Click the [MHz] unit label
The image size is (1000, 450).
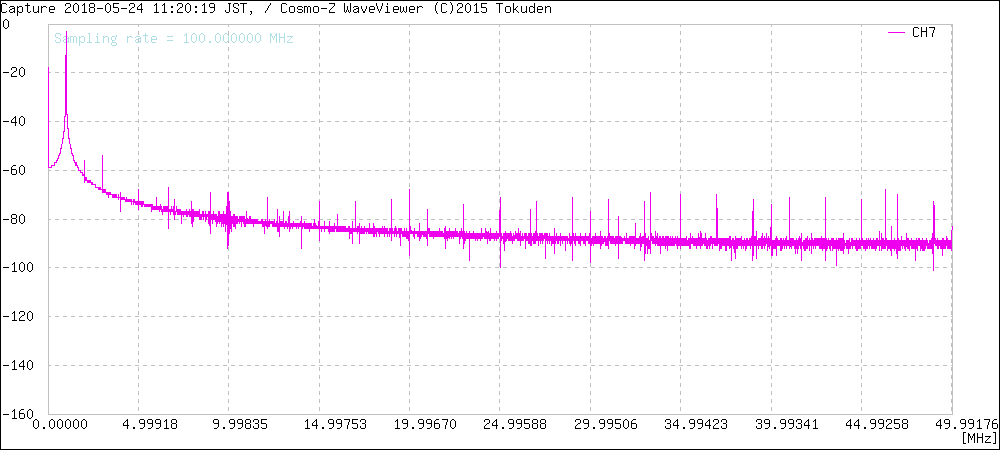978,438
